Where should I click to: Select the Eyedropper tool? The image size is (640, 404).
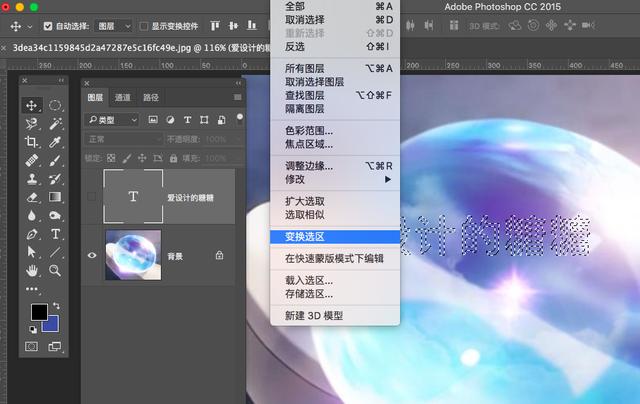pyautogui.click(x=55, y=142)
